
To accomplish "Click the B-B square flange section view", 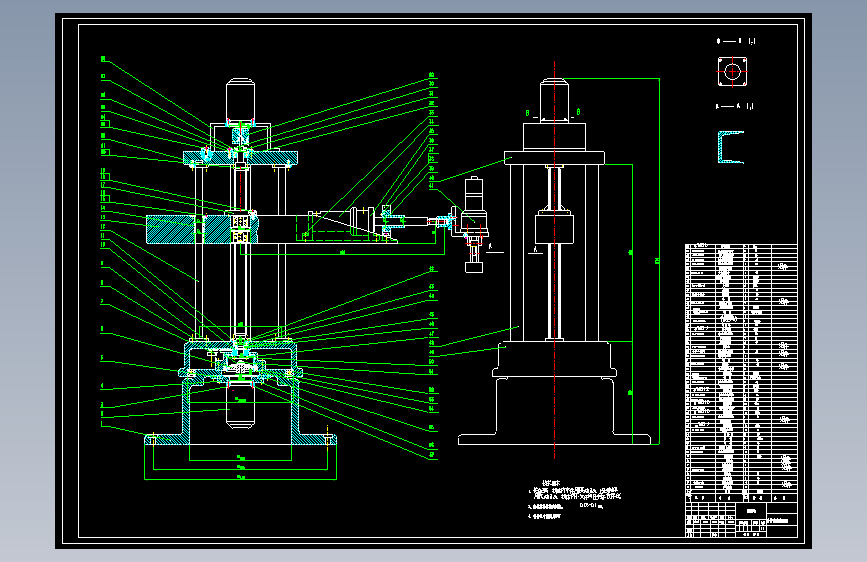I will [732, 71].
